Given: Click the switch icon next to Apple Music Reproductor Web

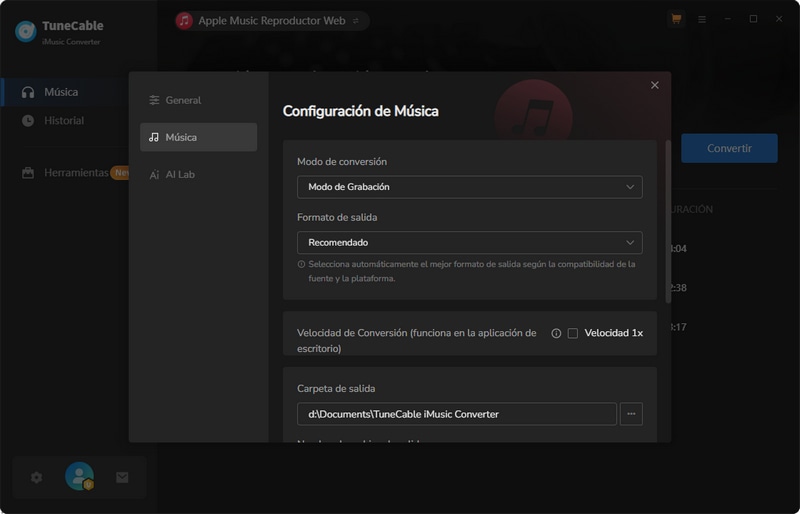Looking at the screenshot, I should coord(356,21).
